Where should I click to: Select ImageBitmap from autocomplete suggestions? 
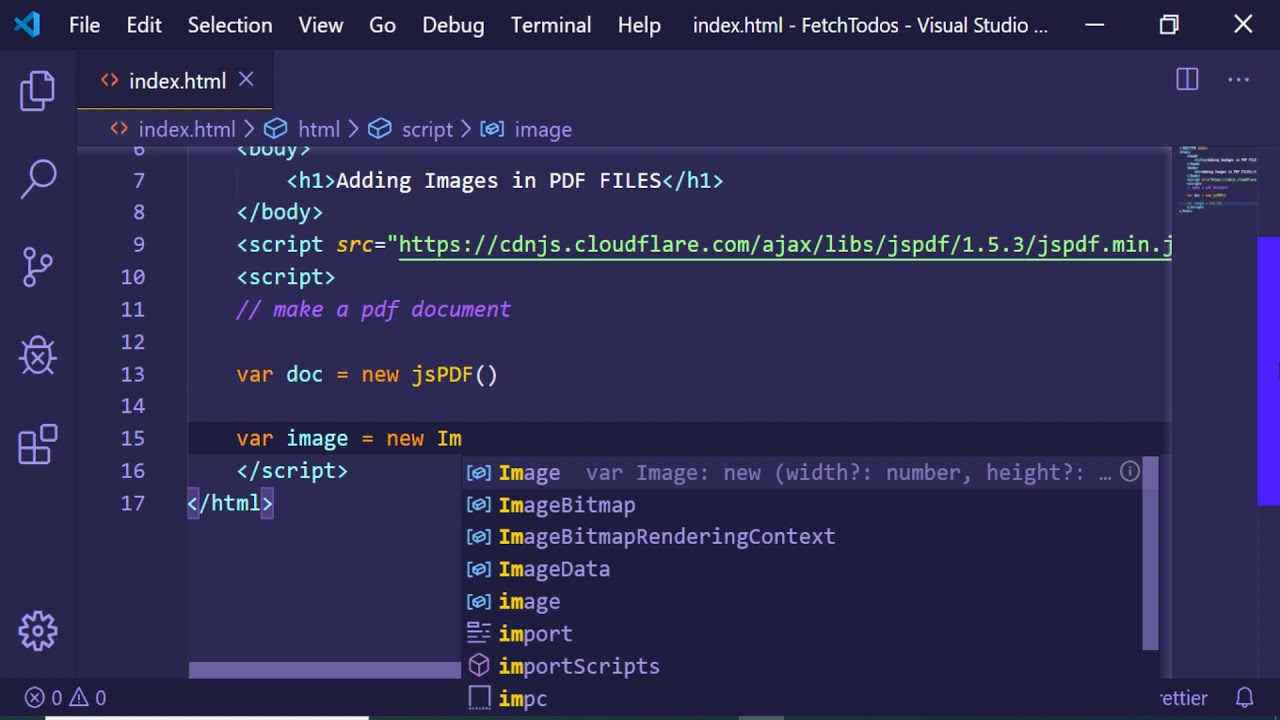566,505
